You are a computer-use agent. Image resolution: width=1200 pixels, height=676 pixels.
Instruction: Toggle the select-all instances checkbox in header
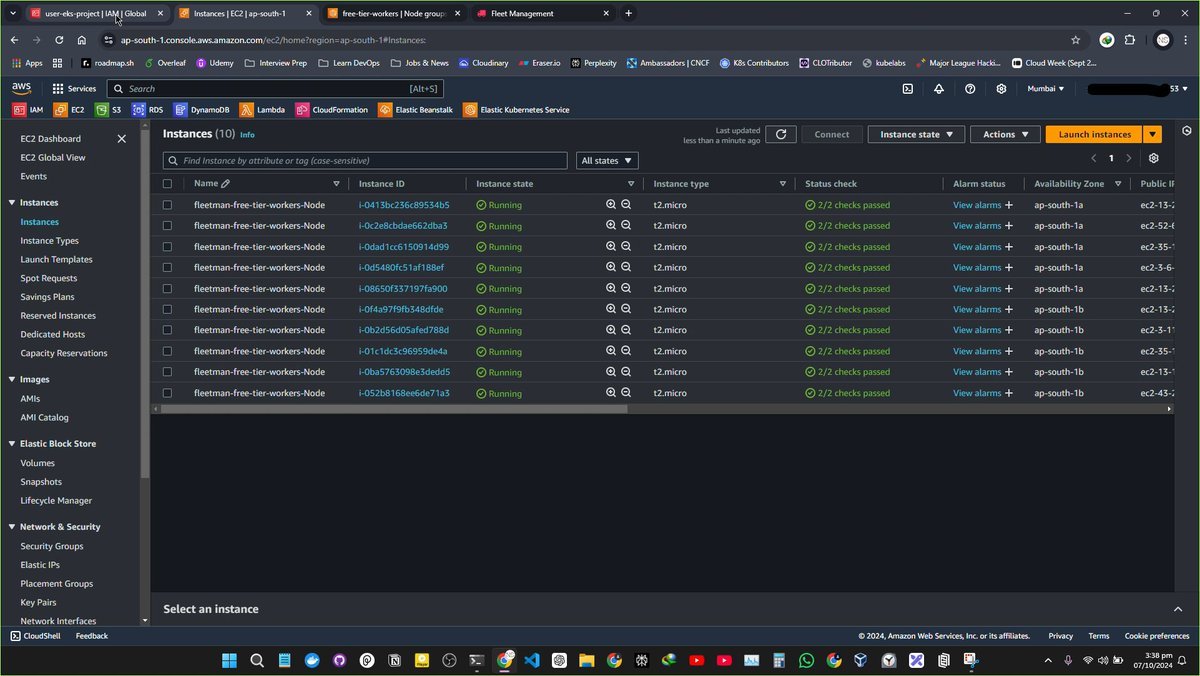click(167, 184)
